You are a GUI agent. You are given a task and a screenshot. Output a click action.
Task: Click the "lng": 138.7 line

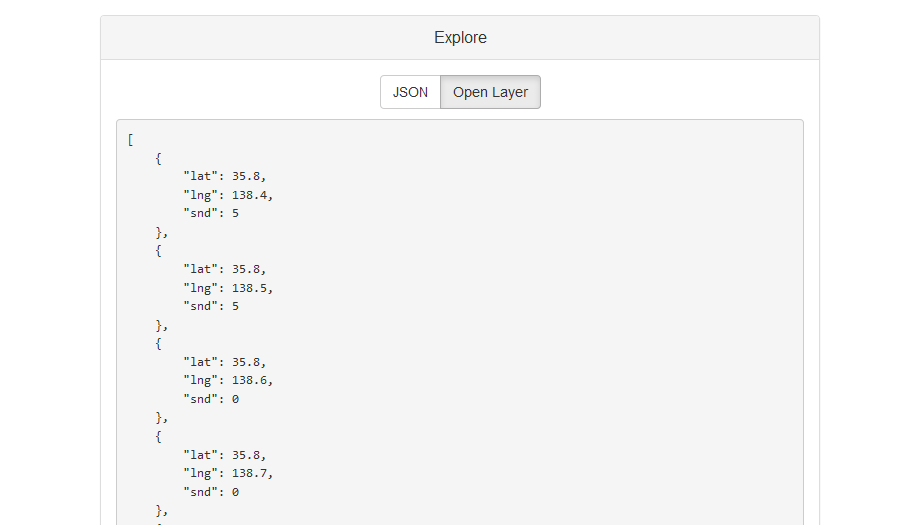click(228, 473)
